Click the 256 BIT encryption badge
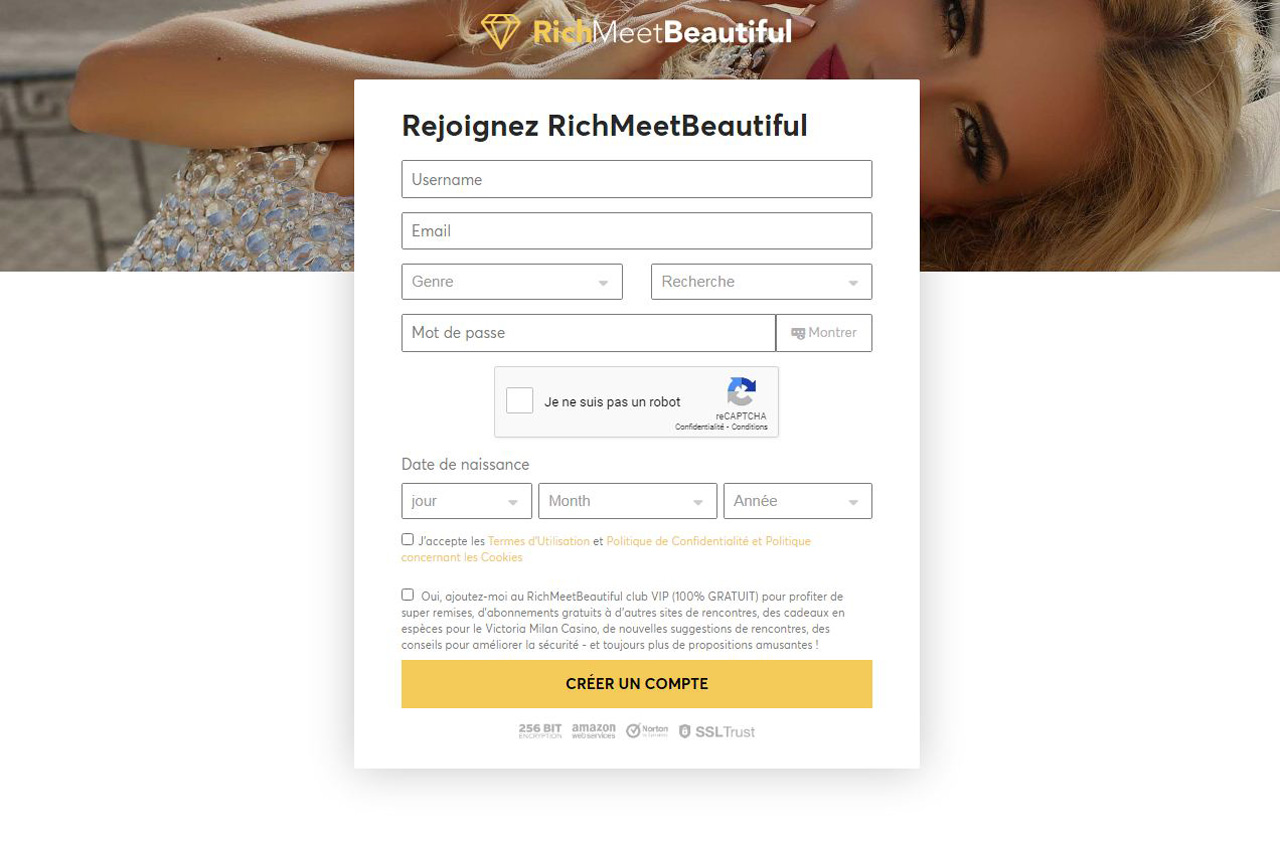Image resolution: width=1280 pixels, height=842 pixels. pyautogui.click(x=540, y=731)
